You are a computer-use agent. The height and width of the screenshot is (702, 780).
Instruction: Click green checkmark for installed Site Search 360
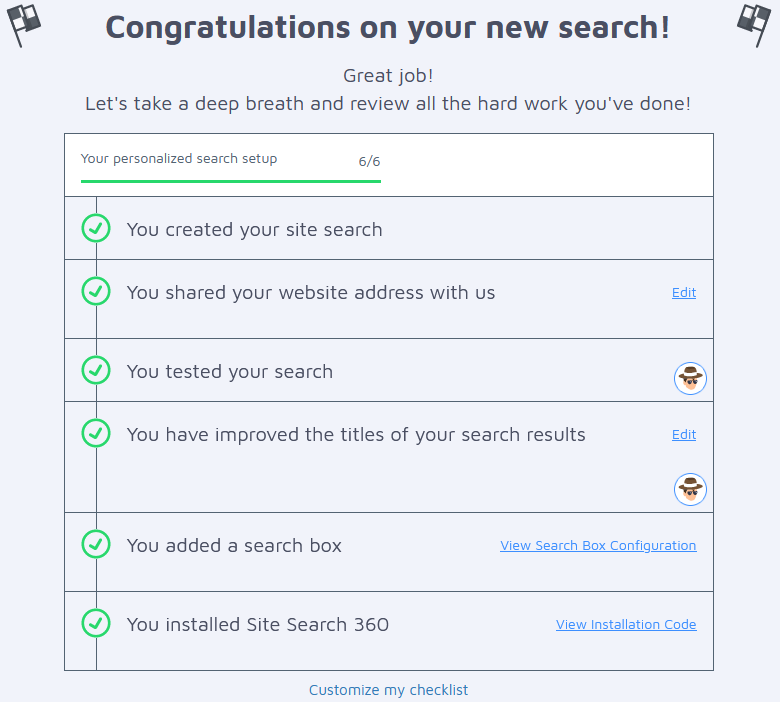coord(96,623)
